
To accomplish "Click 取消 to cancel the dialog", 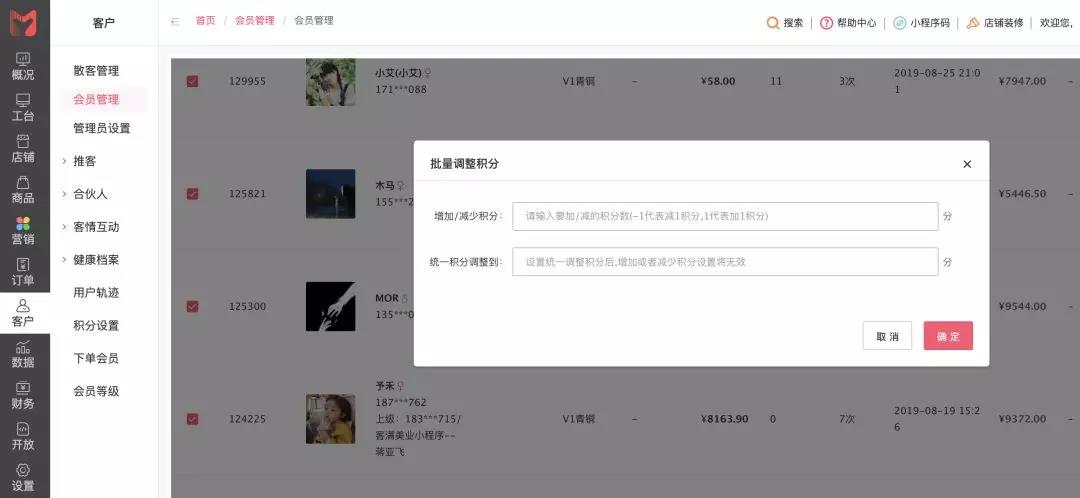I will coord(887,336).
